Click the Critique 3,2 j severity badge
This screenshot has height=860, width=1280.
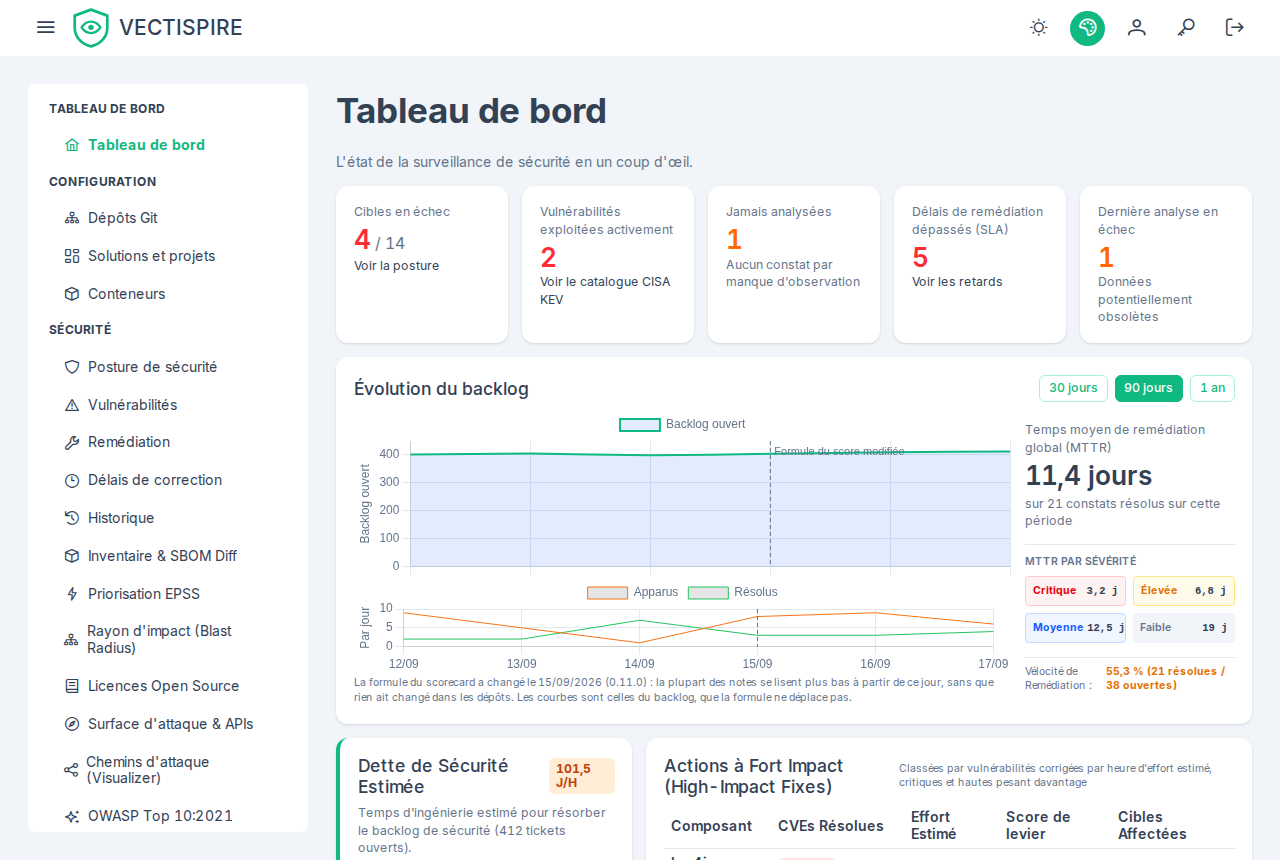pyautogui.click(x=1075, y=591)
